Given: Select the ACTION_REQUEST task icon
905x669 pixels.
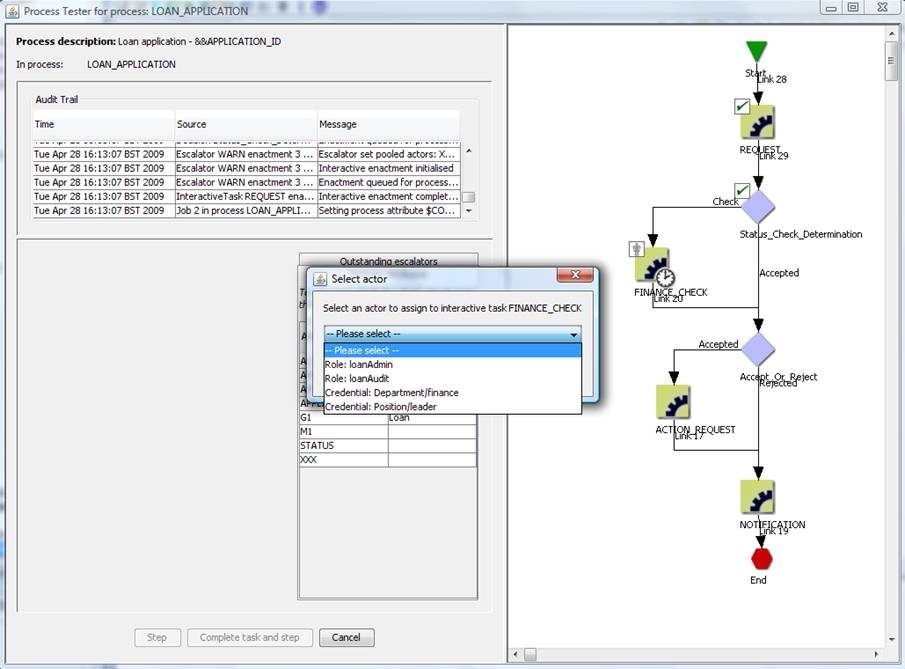Looking at the screenshot, I should pyautogui.click(x=673, y=403).
